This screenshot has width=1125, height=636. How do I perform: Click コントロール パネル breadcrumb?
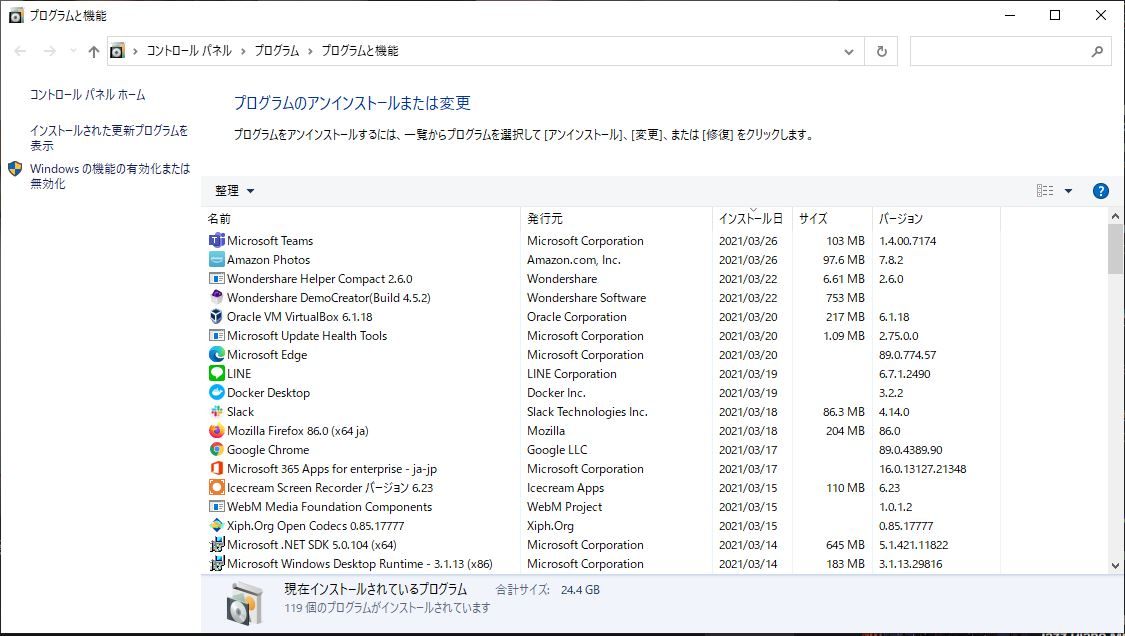click(189, 51)
